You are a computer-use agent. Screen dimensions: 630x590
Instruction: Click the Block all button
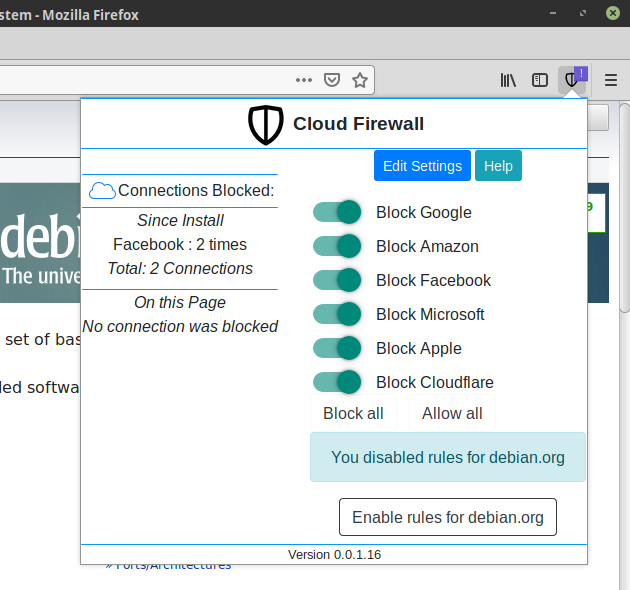pyautogui.click(x=353, y=413)
